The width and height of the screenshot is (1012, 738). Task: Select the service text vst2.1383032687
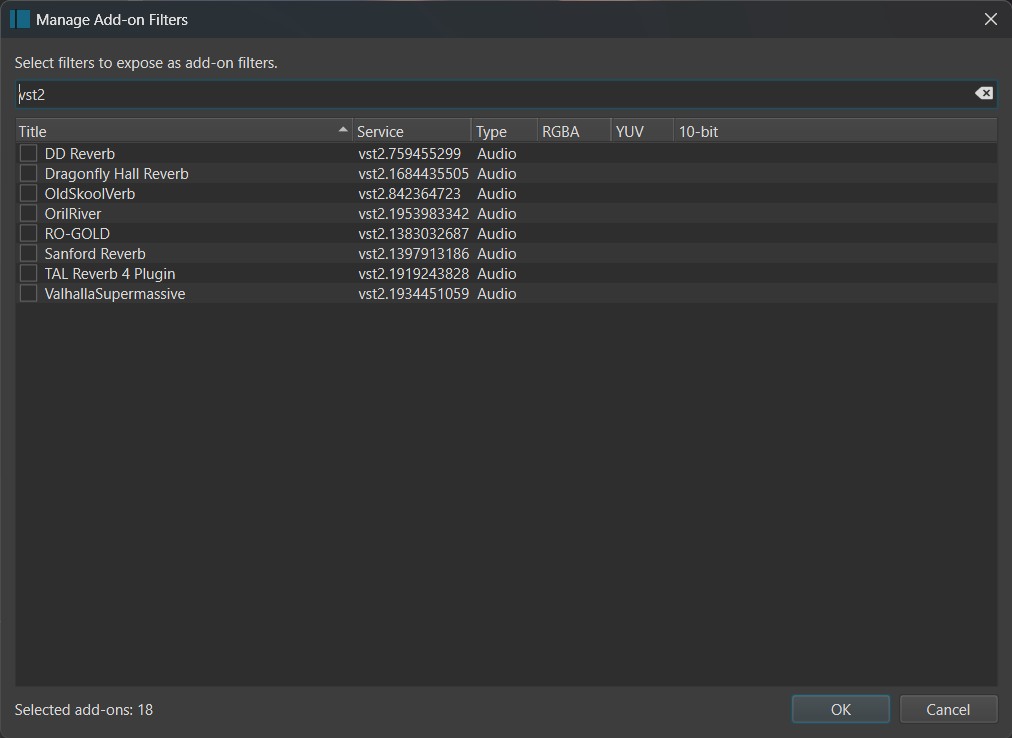click(x=414, y=234)
